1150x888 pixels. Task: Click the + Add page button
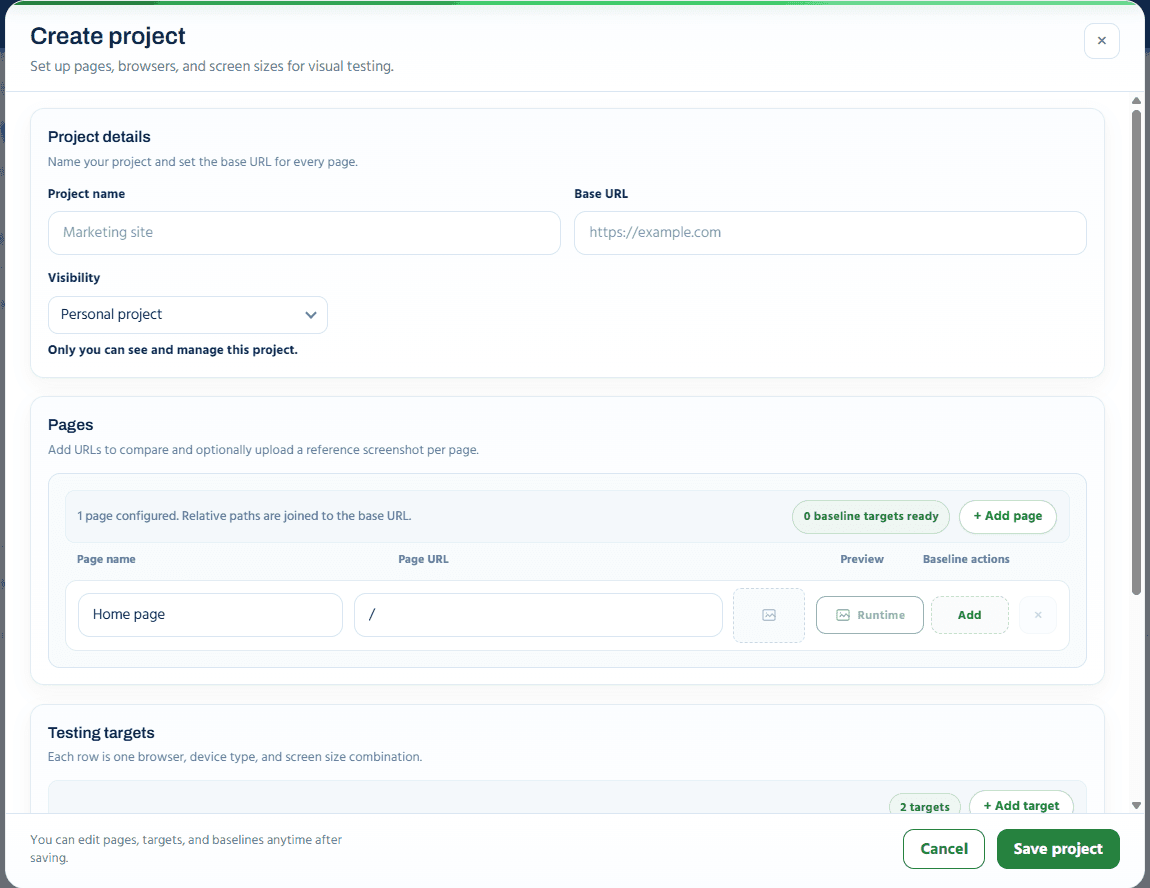coord(1008,516)
